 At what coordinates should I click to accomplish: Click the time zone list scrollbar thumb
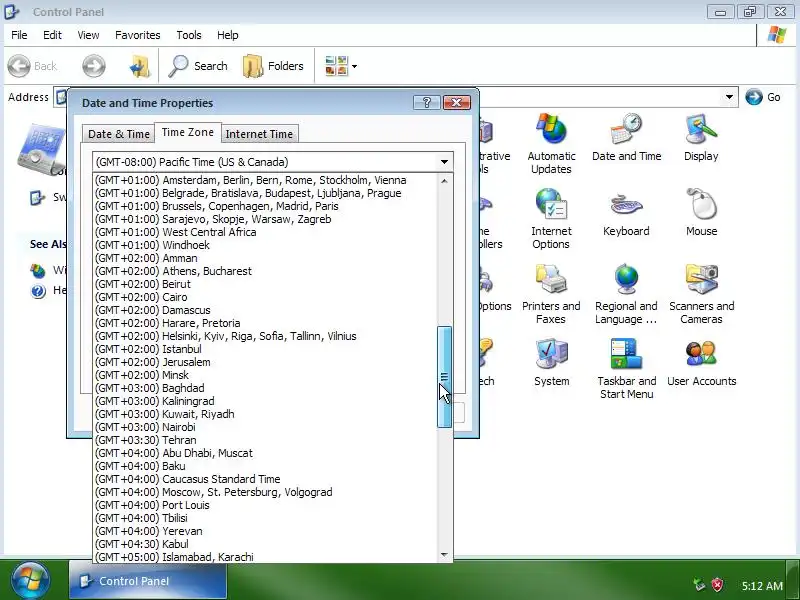pyautogui.click(x=444, y=377)
